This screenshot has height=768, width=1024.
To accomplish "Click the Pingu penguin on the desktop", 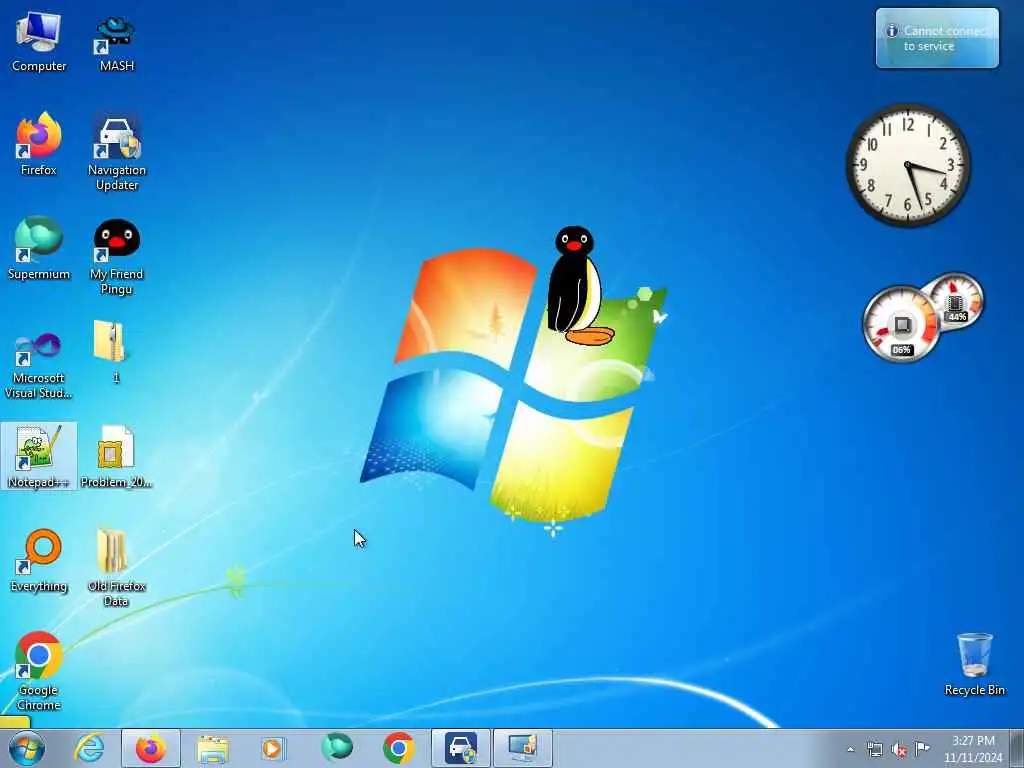I will (x=578, y=285).
